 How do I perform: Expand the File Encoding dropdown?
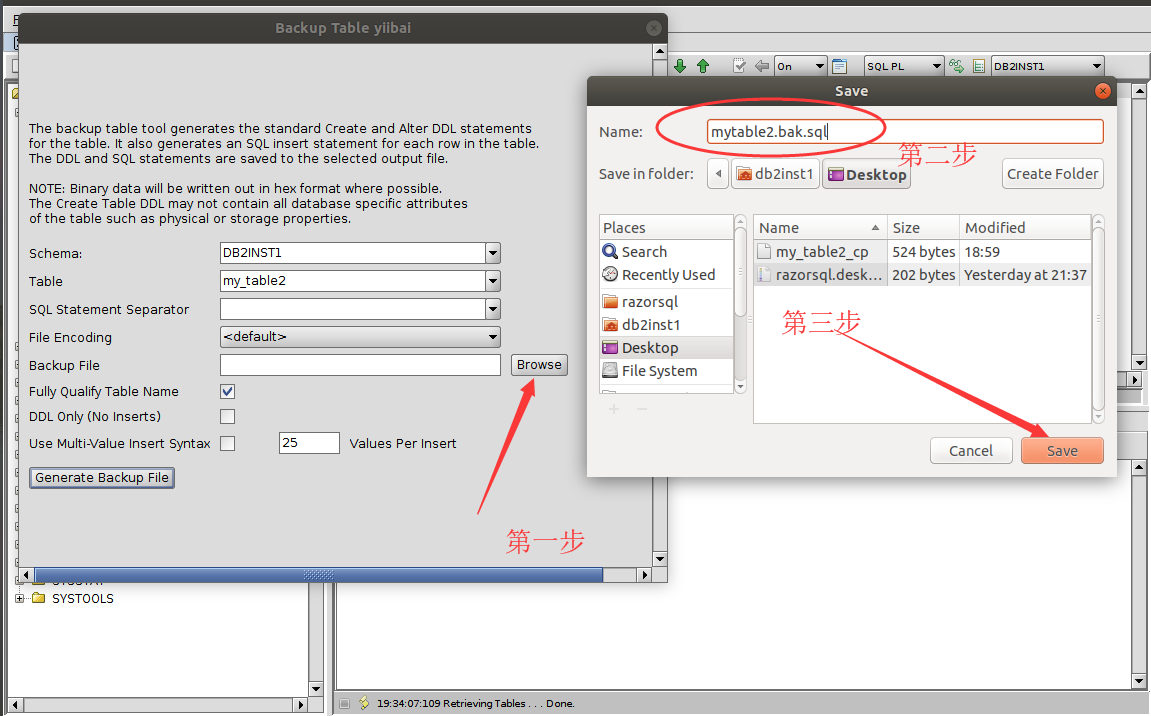click(492, 338)
